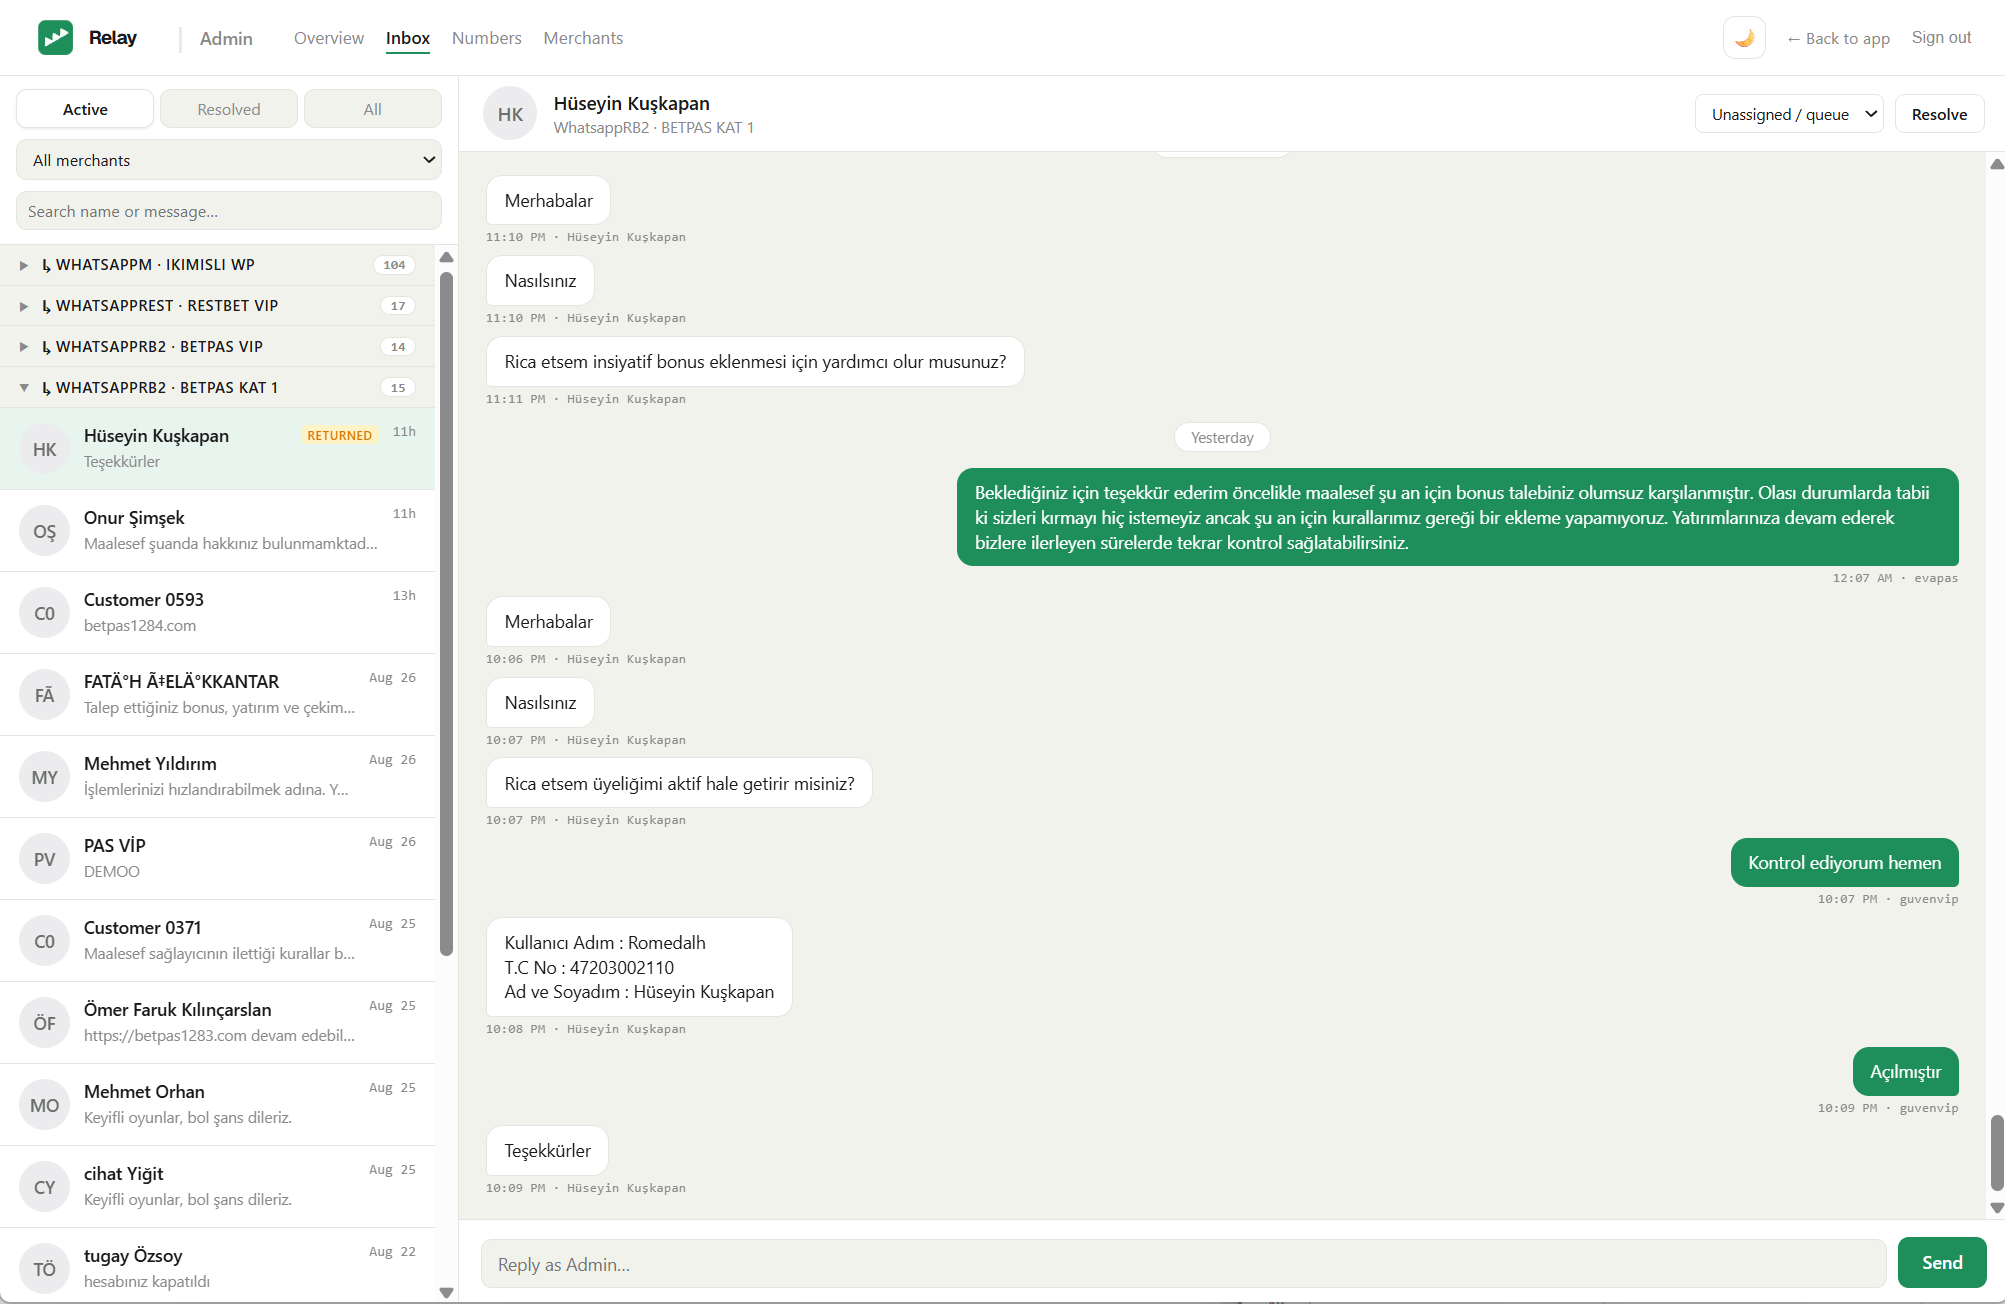Image resolution: width=2005 pixels, height=1304 pixels.
Task: Switch to the All filter tab
Action: pos(373,109)
